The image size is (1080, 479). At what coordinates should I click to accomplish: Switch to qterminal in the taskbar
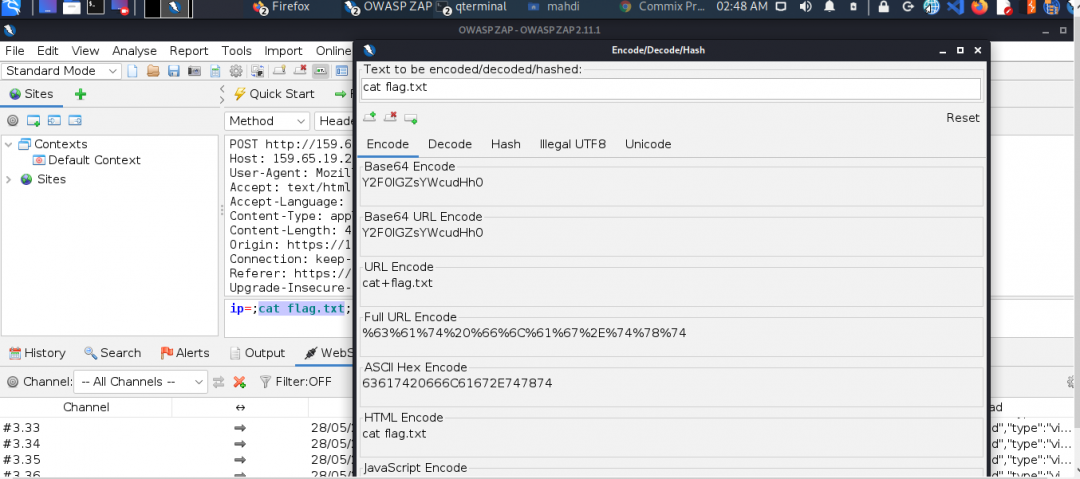(472, 8)
